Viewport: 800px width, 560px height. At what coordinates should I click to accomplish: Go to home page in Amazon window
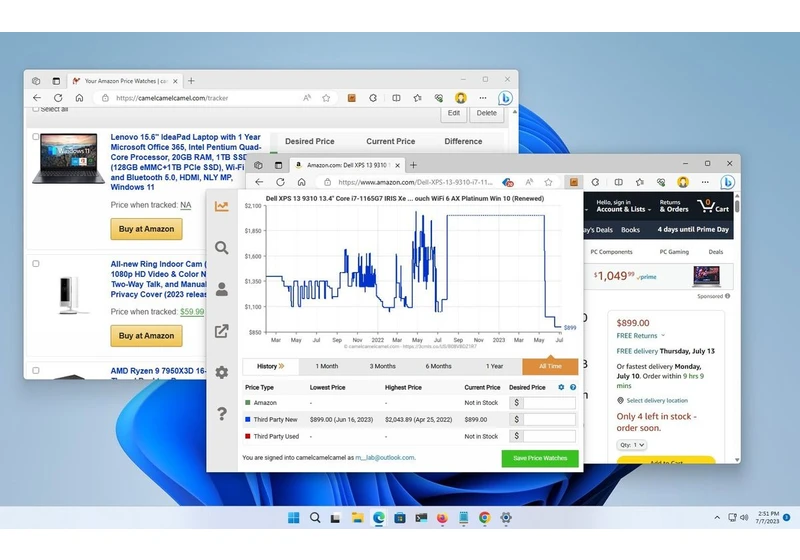tap(302, 182)
